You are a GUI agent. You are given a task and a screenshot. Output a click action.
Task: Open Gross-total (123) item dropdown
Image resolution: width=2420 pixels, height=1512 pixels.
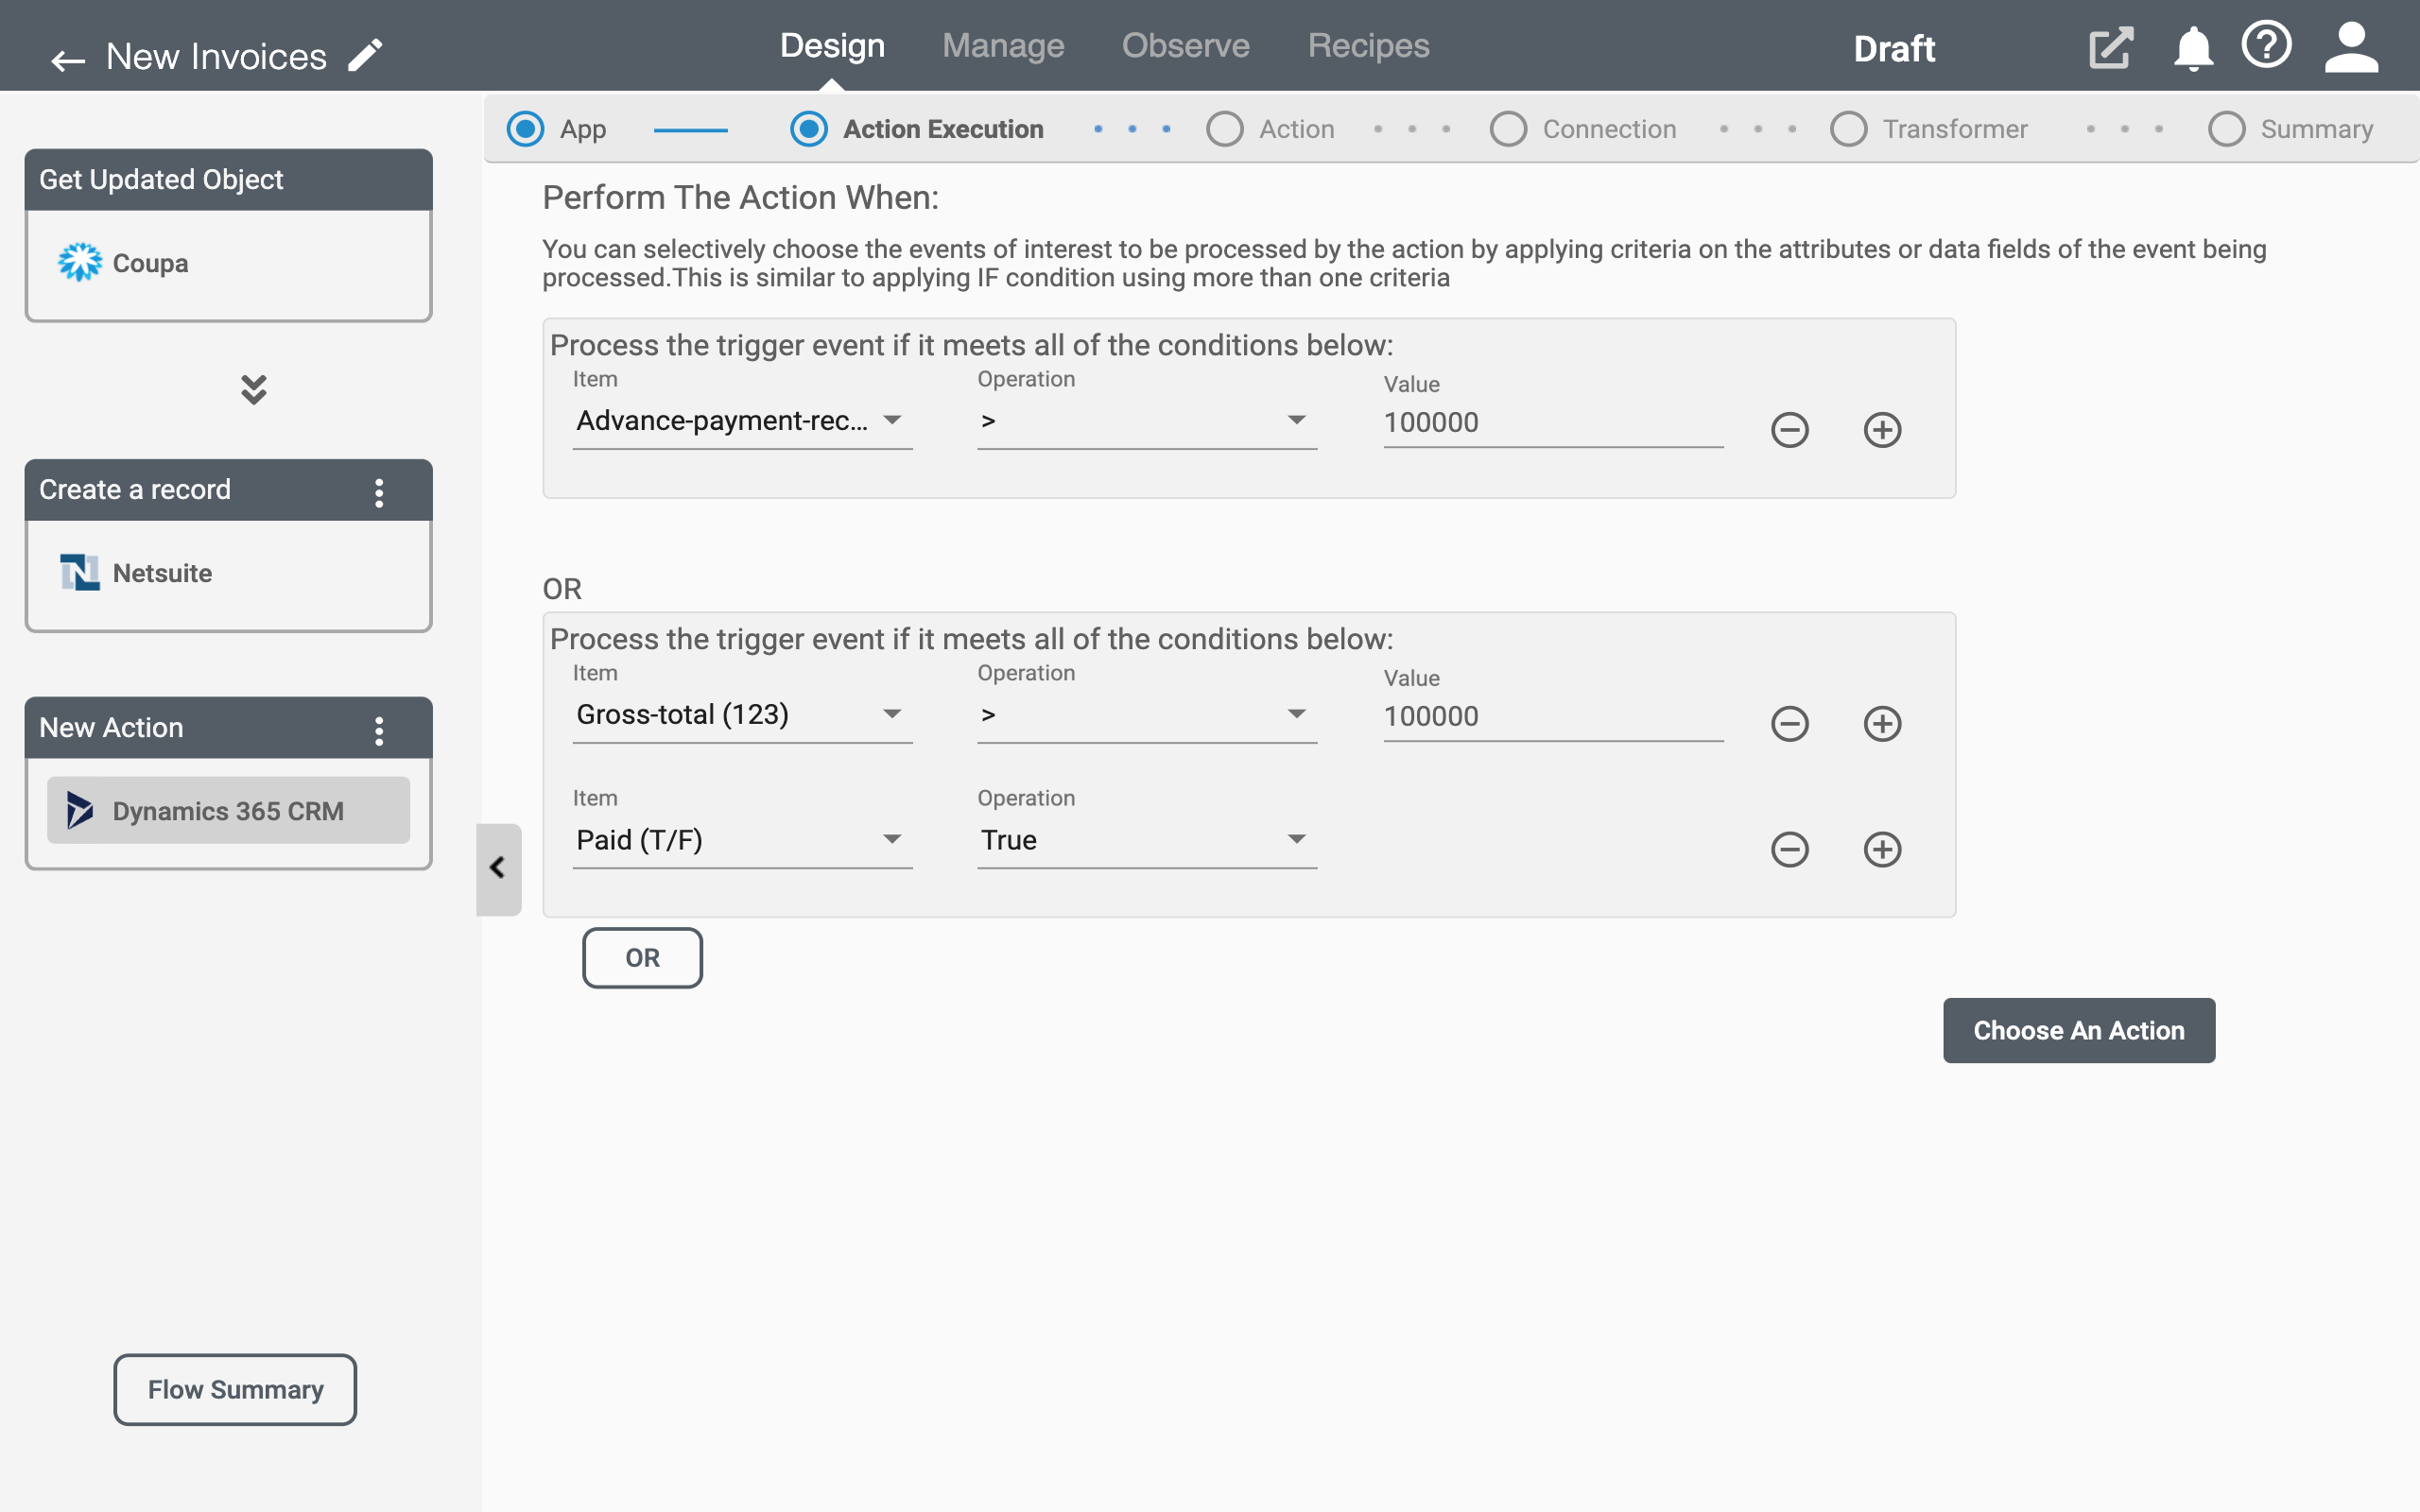click(x=742, y=715)
